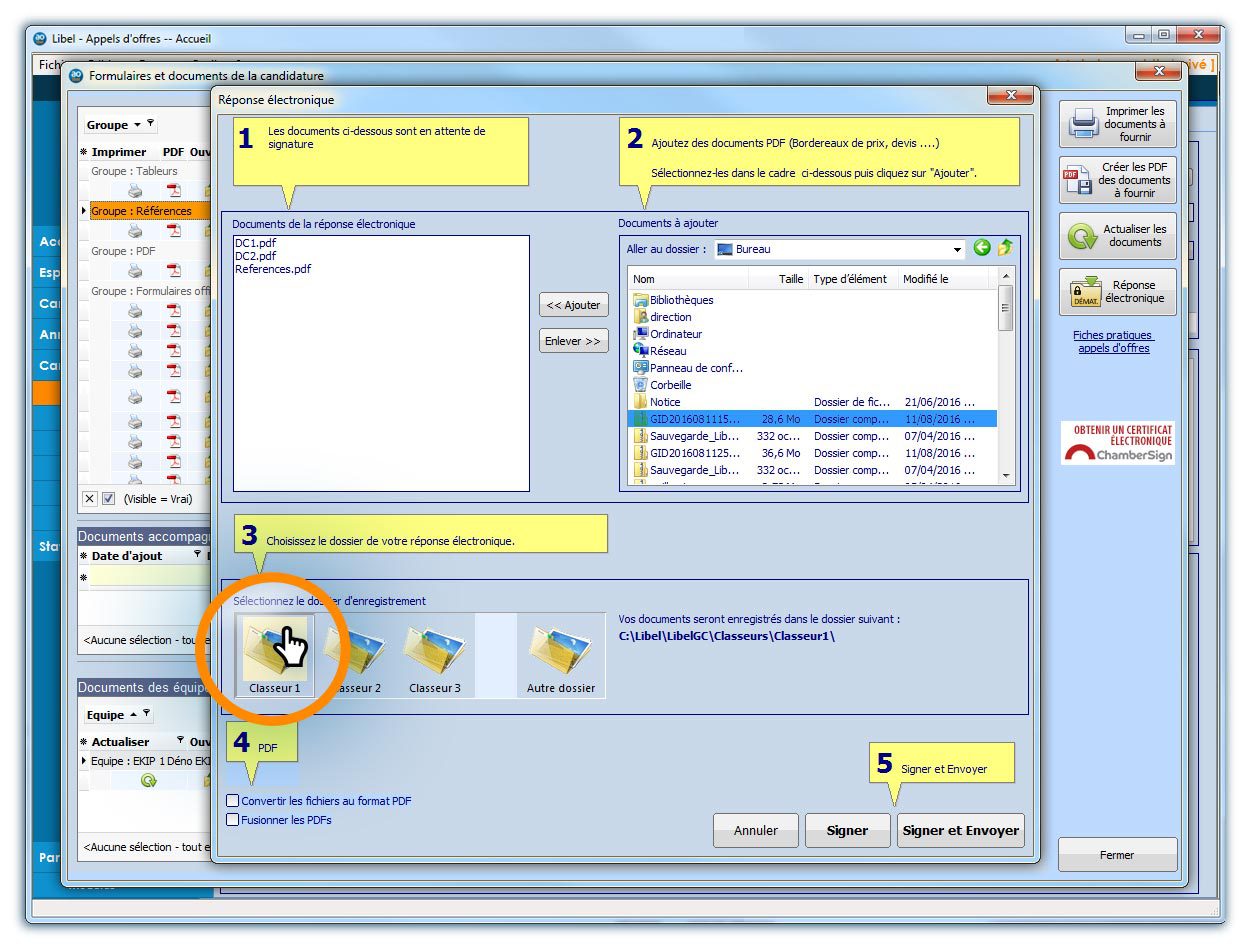Click the filter icon beside the Actualiser column header
1250x950 pixels.
[180, 741]
